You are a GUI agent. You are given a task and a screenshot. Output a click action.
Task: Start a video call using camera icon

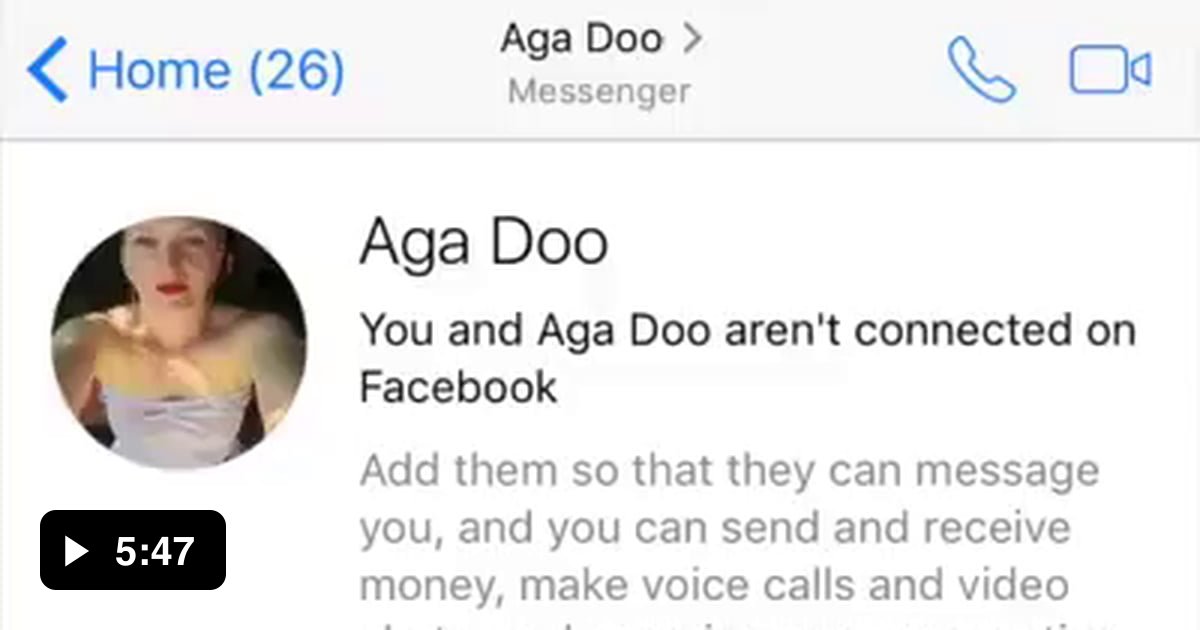[x=1110, y=71]
